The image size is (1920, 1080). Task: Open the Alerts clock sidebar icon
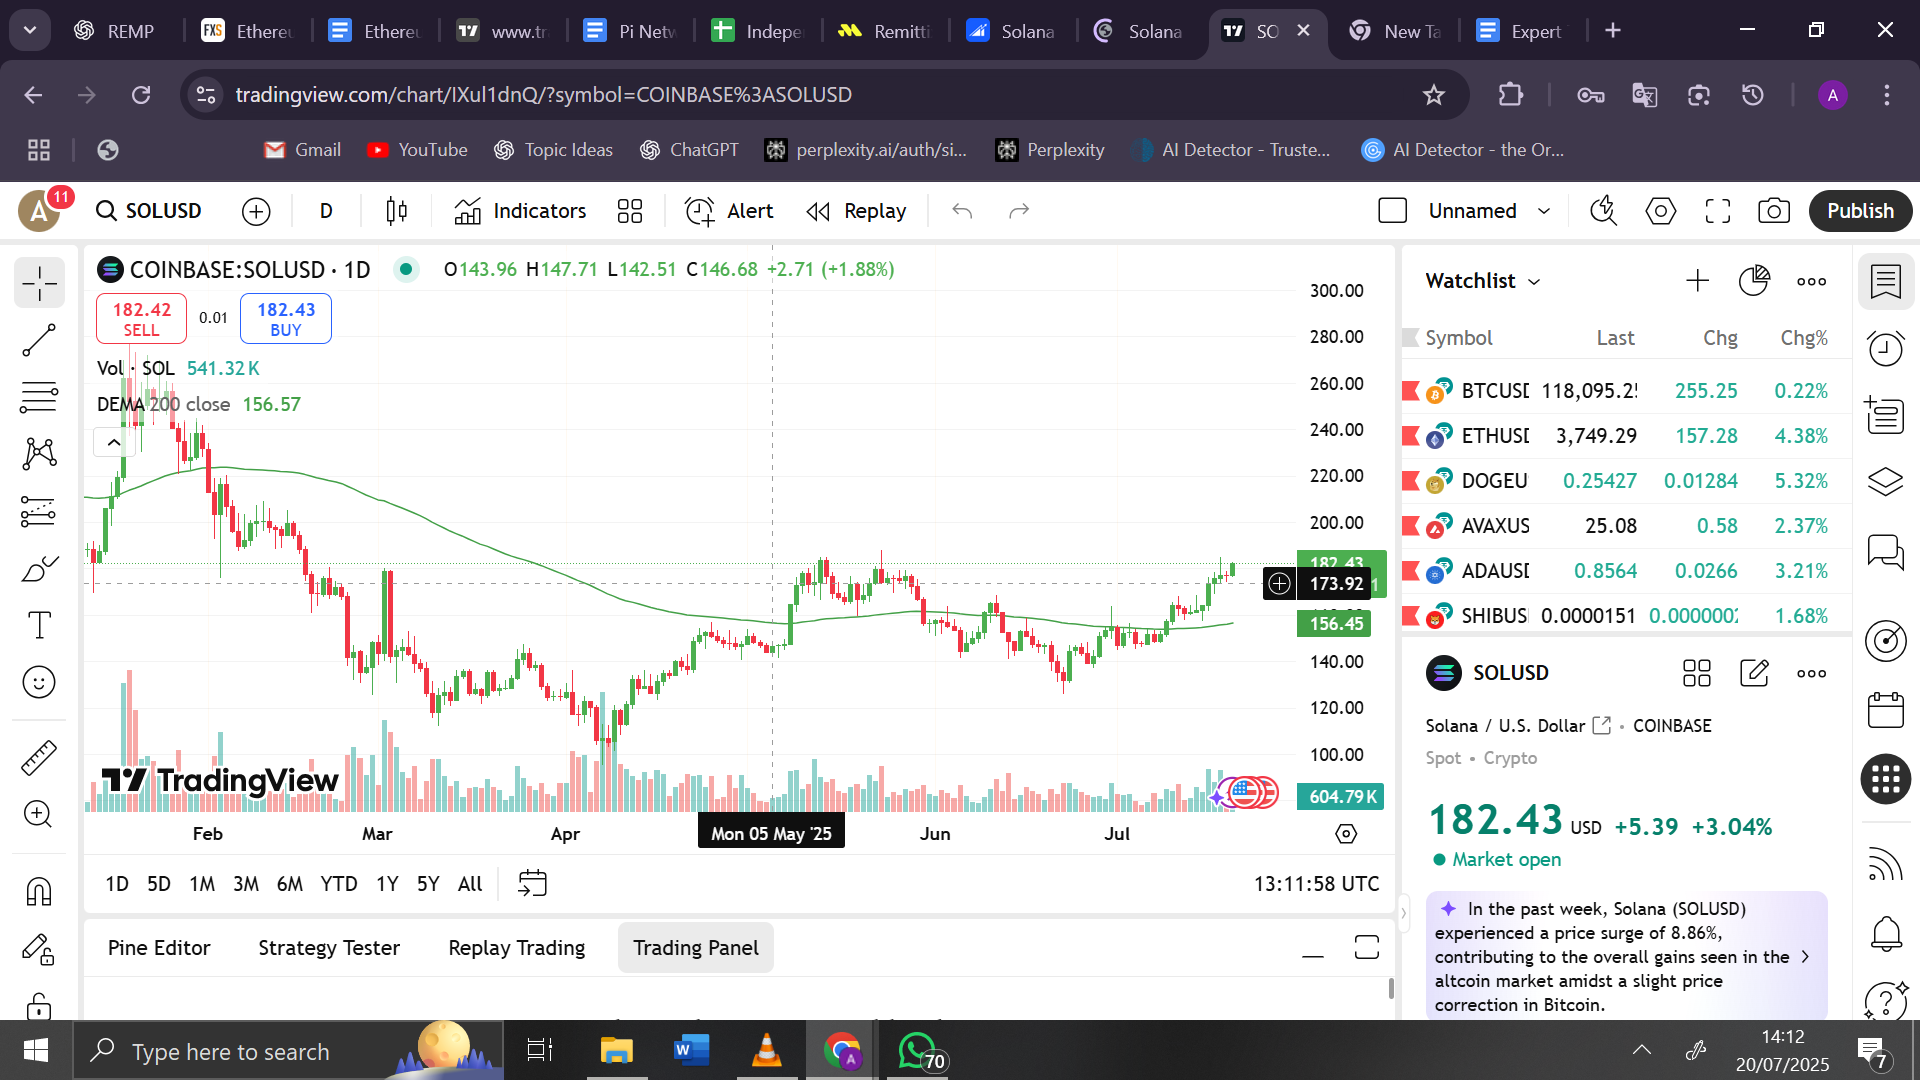click(x=1886, y=349)
